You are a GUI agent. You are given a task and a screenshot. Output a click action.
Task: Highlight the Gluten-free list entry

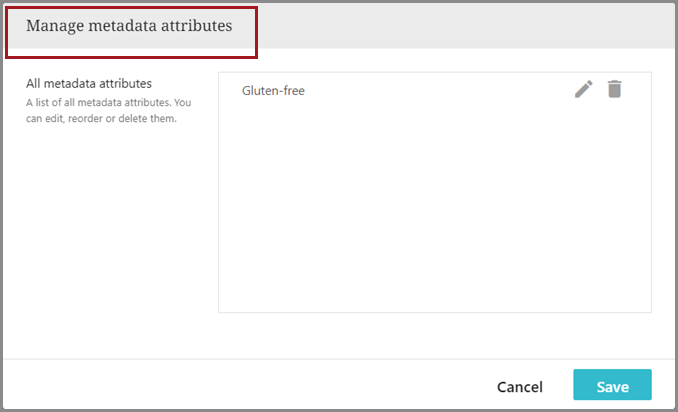pos(273,91)
